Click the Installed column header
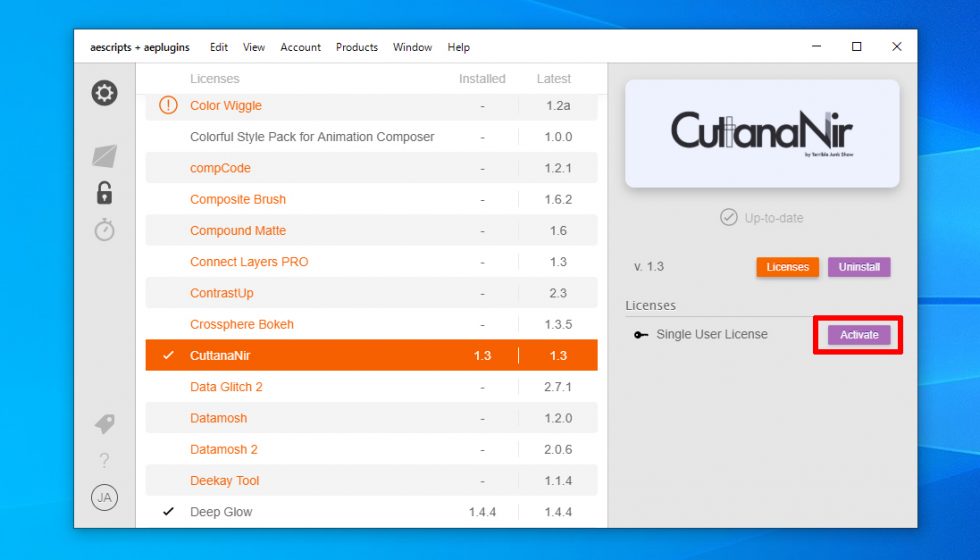980x560 pixels. pos(482,79)
